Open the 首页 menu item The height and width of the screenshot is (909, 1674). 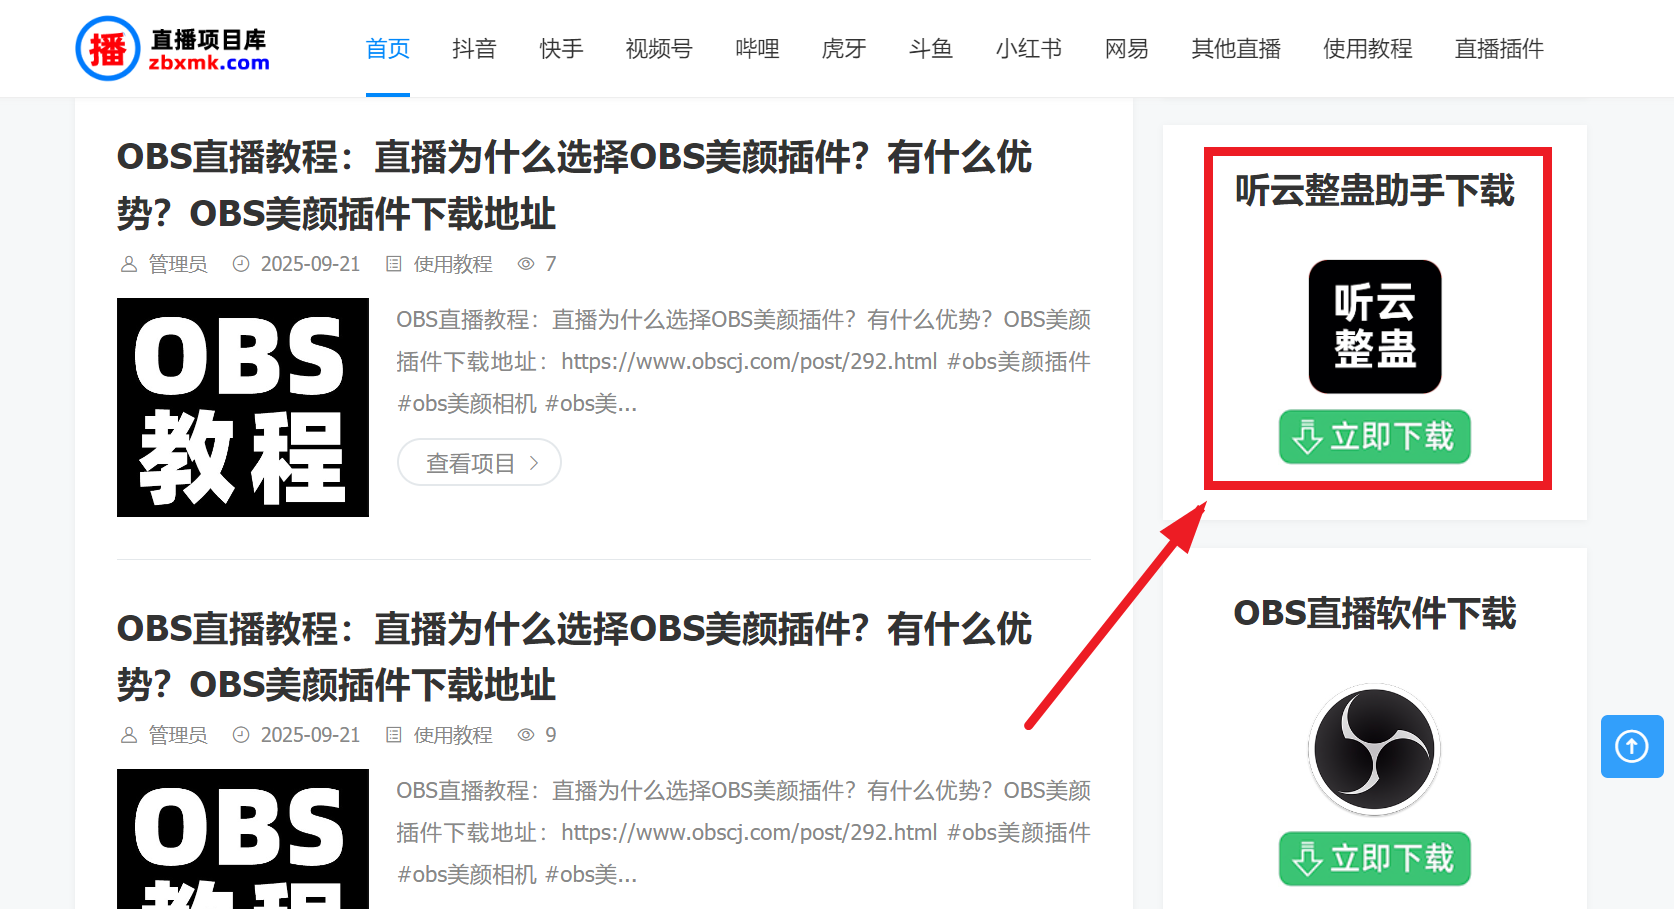coord(387,47)
